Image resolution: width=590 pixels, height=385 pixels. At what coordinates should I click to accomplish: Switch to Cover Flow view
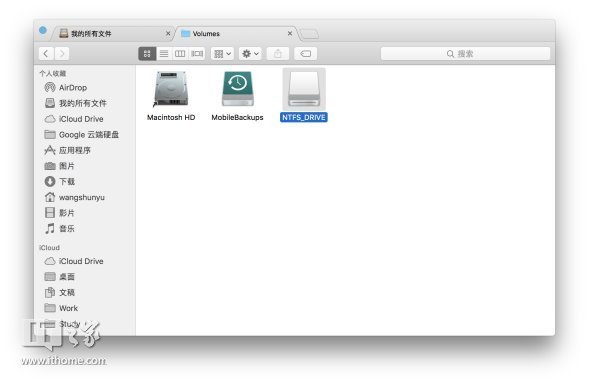coord(197,54)
